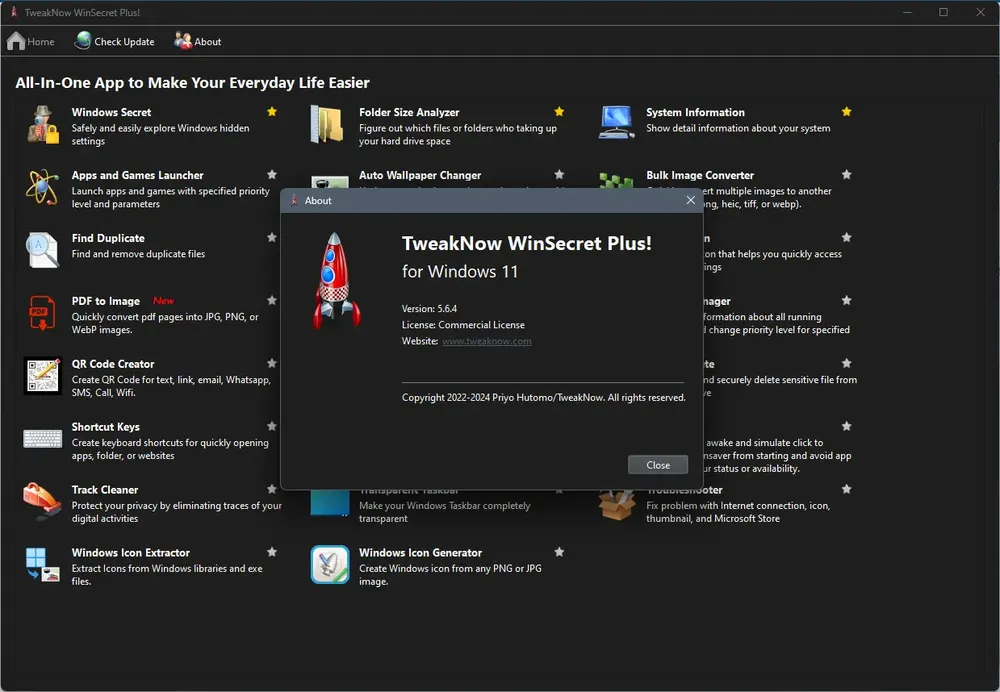This screenshot has width=1000, height=692.
Task: Launch the Windows Icon Extractor icon
Action: pos(43,564)
